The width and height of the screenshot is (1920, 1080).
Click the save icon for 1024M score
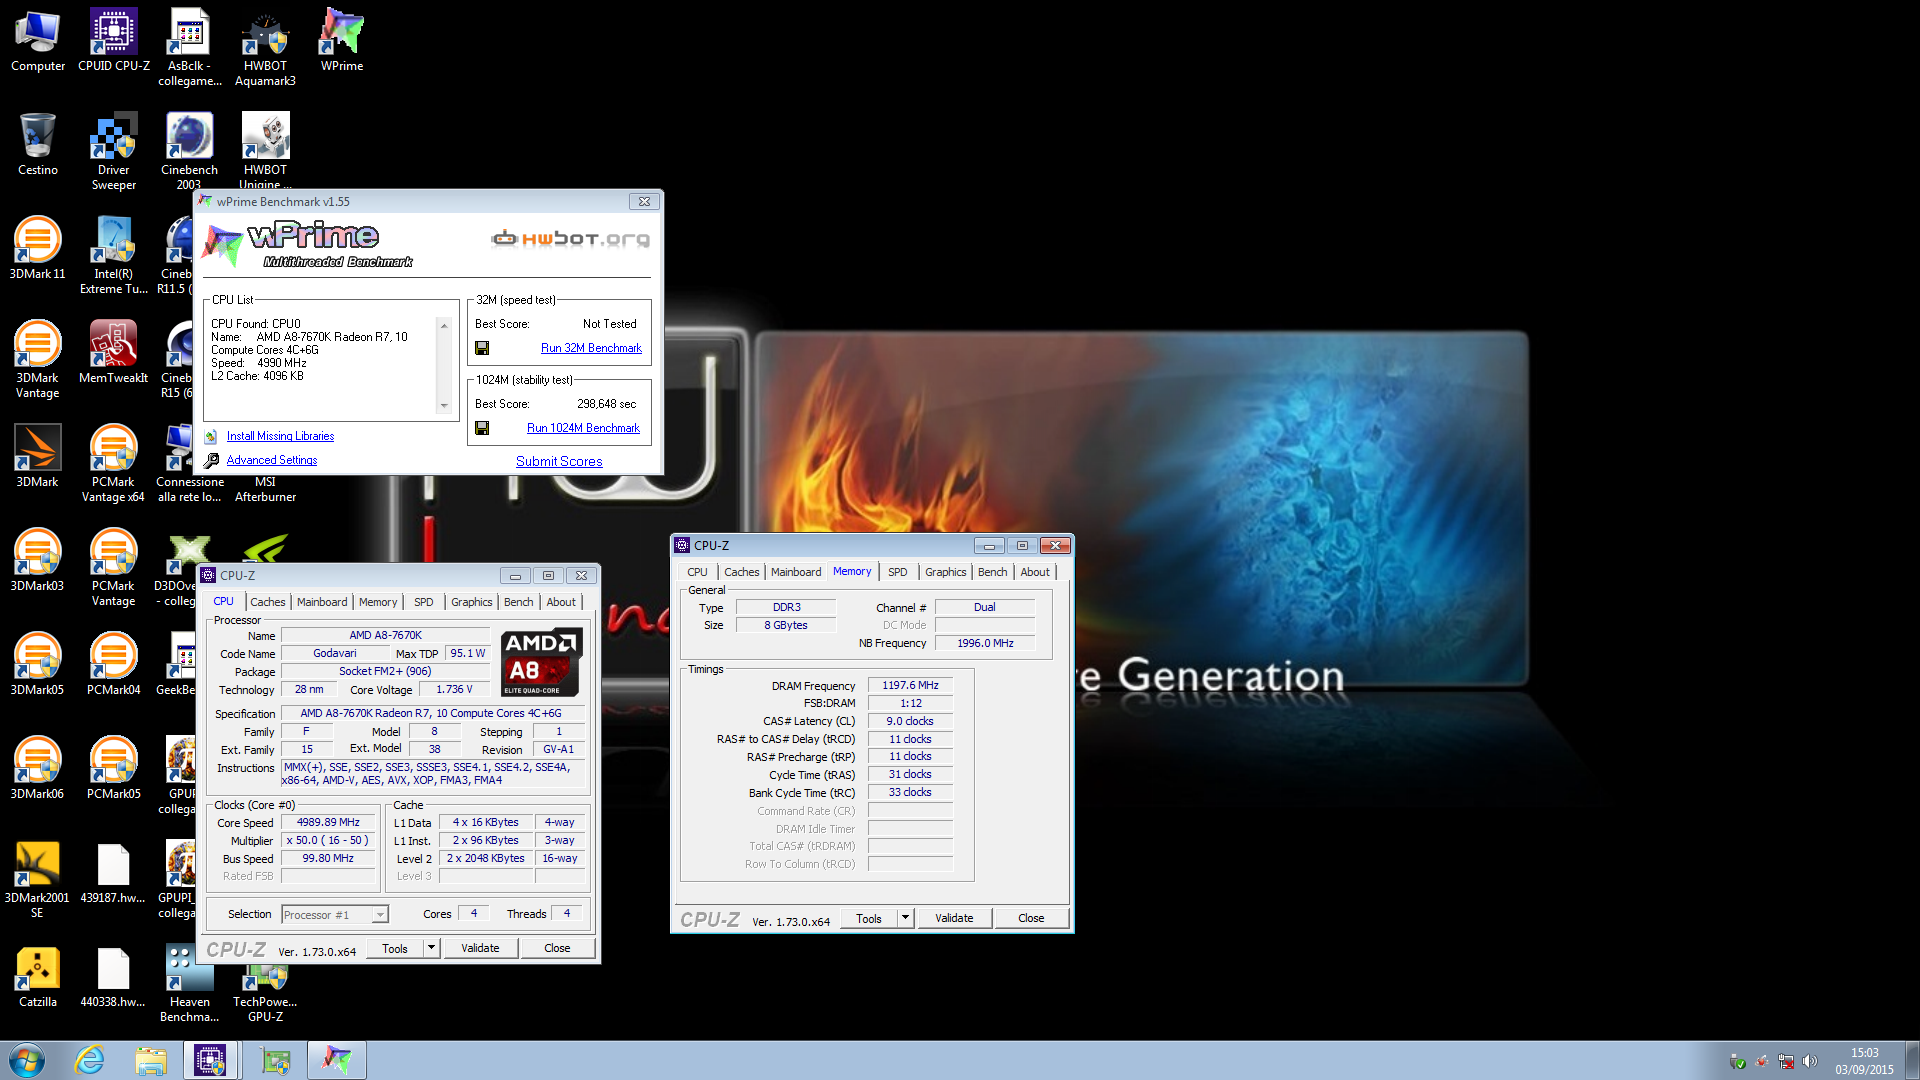[x=482, y=428]
